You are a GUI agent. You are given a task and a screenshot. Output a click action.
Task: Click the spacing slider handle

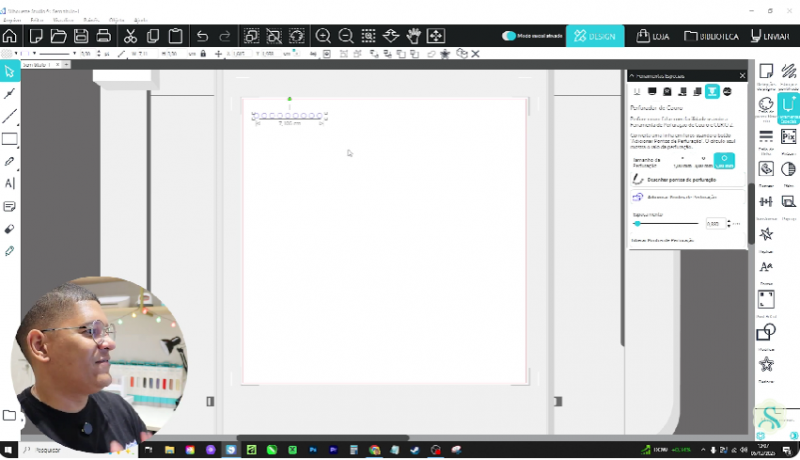click(637, 223)
